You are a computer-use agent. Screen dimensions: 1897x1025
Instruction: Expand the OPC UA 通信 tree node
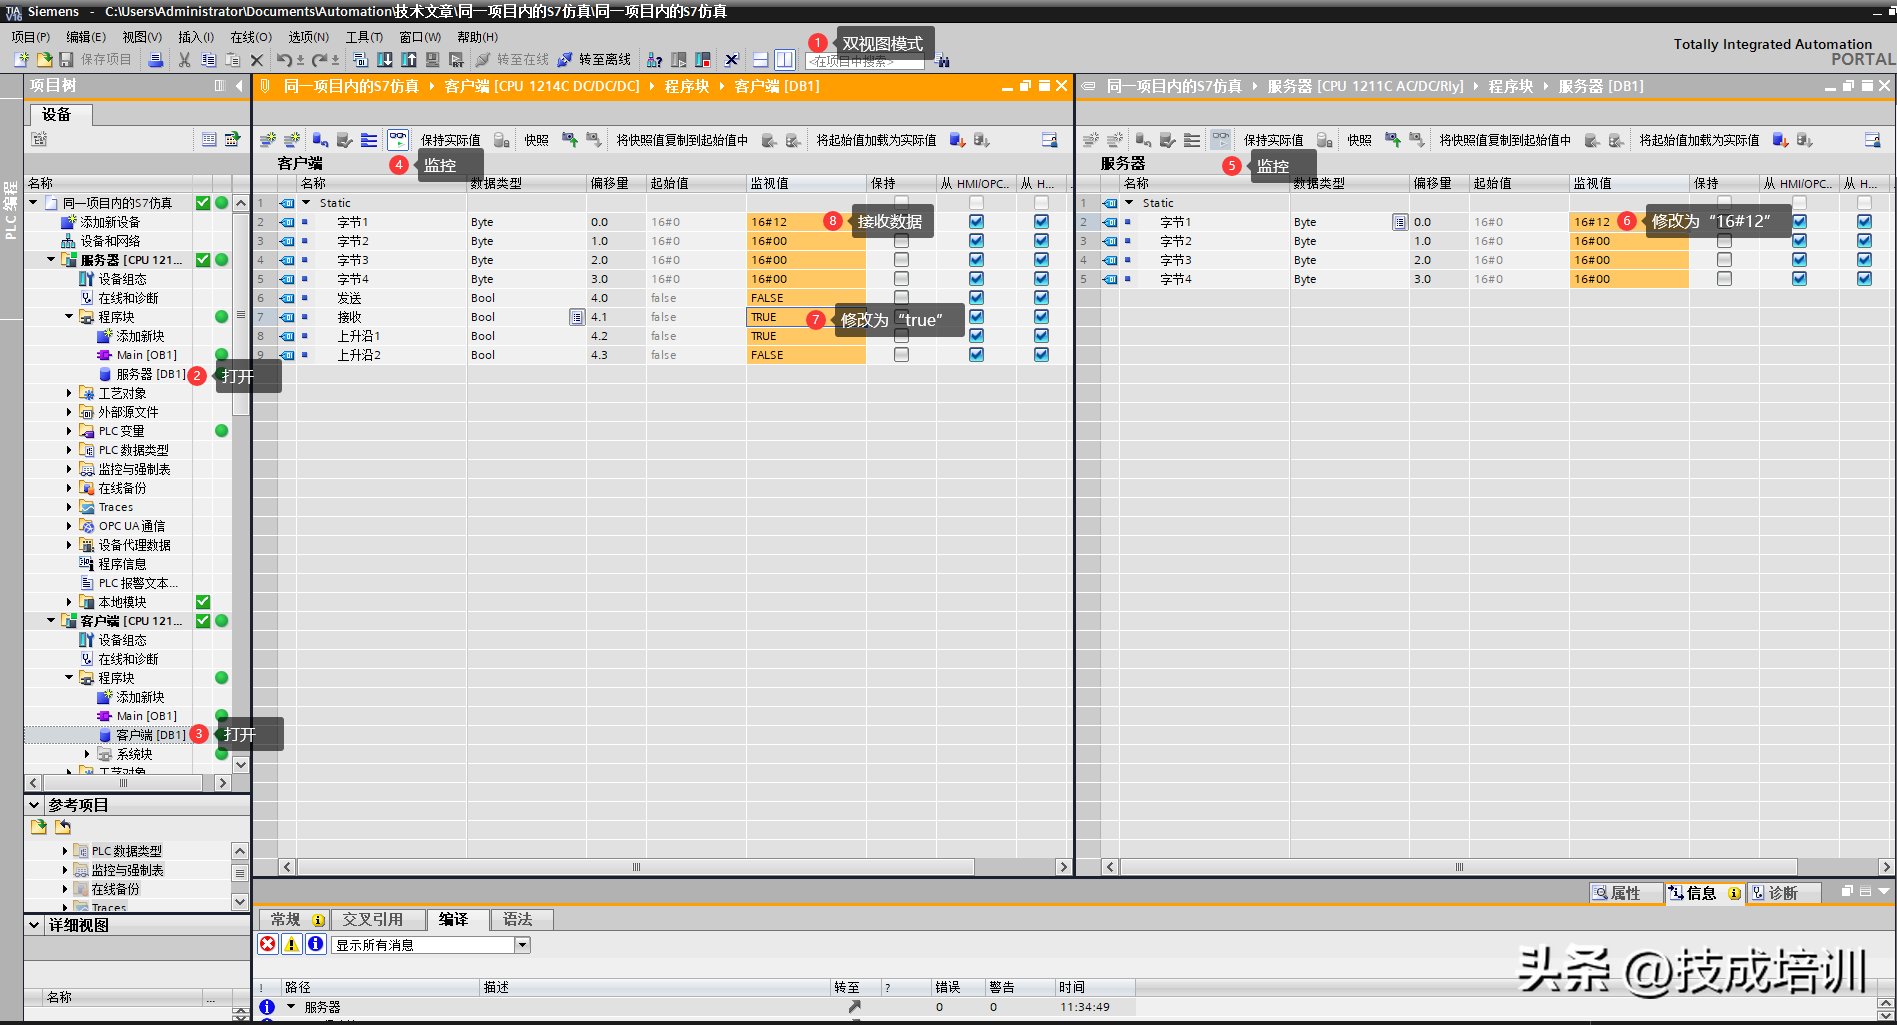pyautogui.click(x=69, y=526)
